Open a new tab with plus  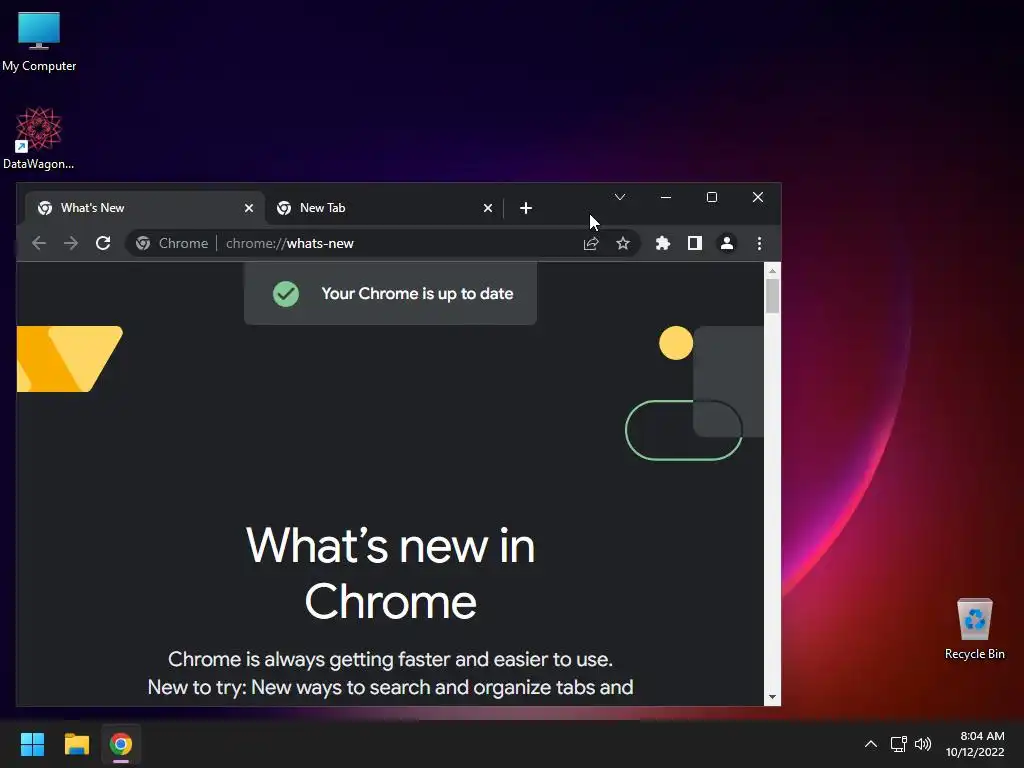[x=526, y=208]
